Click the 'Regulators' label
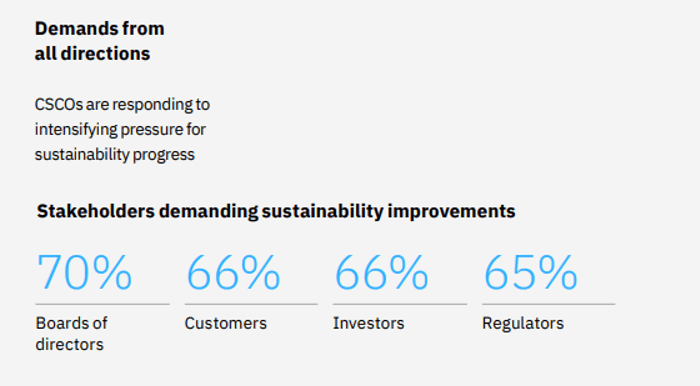 523,323
